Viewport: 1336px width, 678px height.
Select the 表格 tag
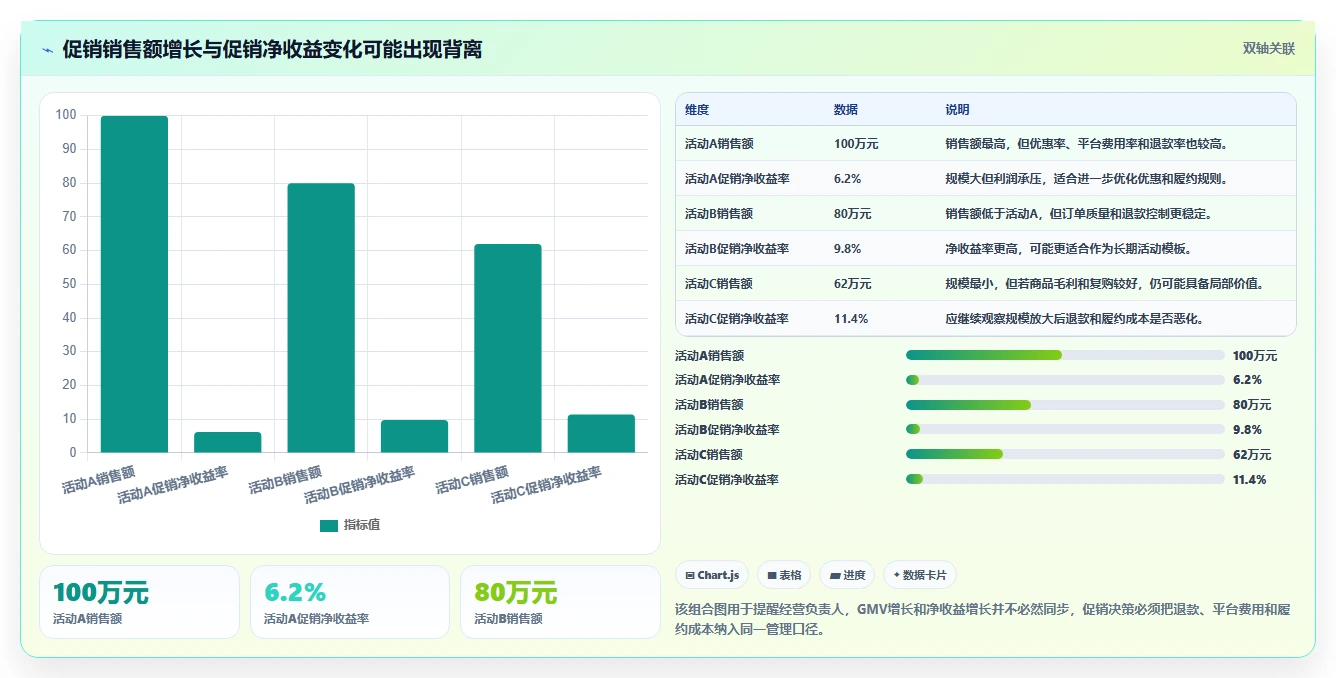coord(783,575)
